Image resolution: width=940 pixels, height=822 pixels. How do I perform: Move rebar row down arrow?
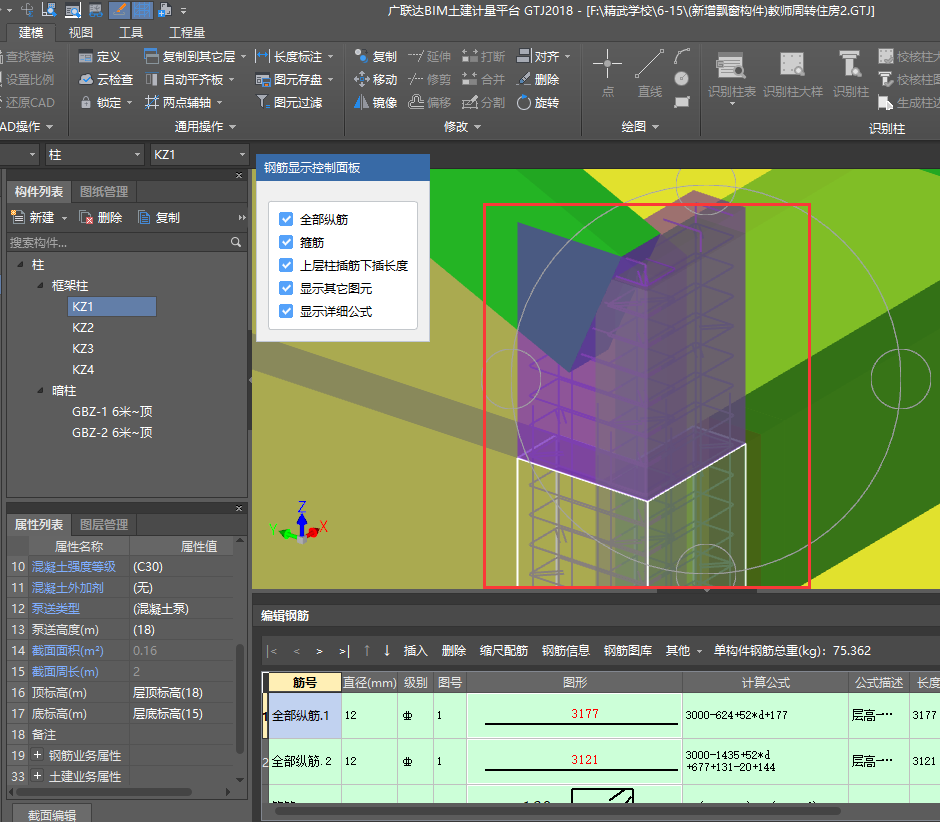click(x=387, y=651)
